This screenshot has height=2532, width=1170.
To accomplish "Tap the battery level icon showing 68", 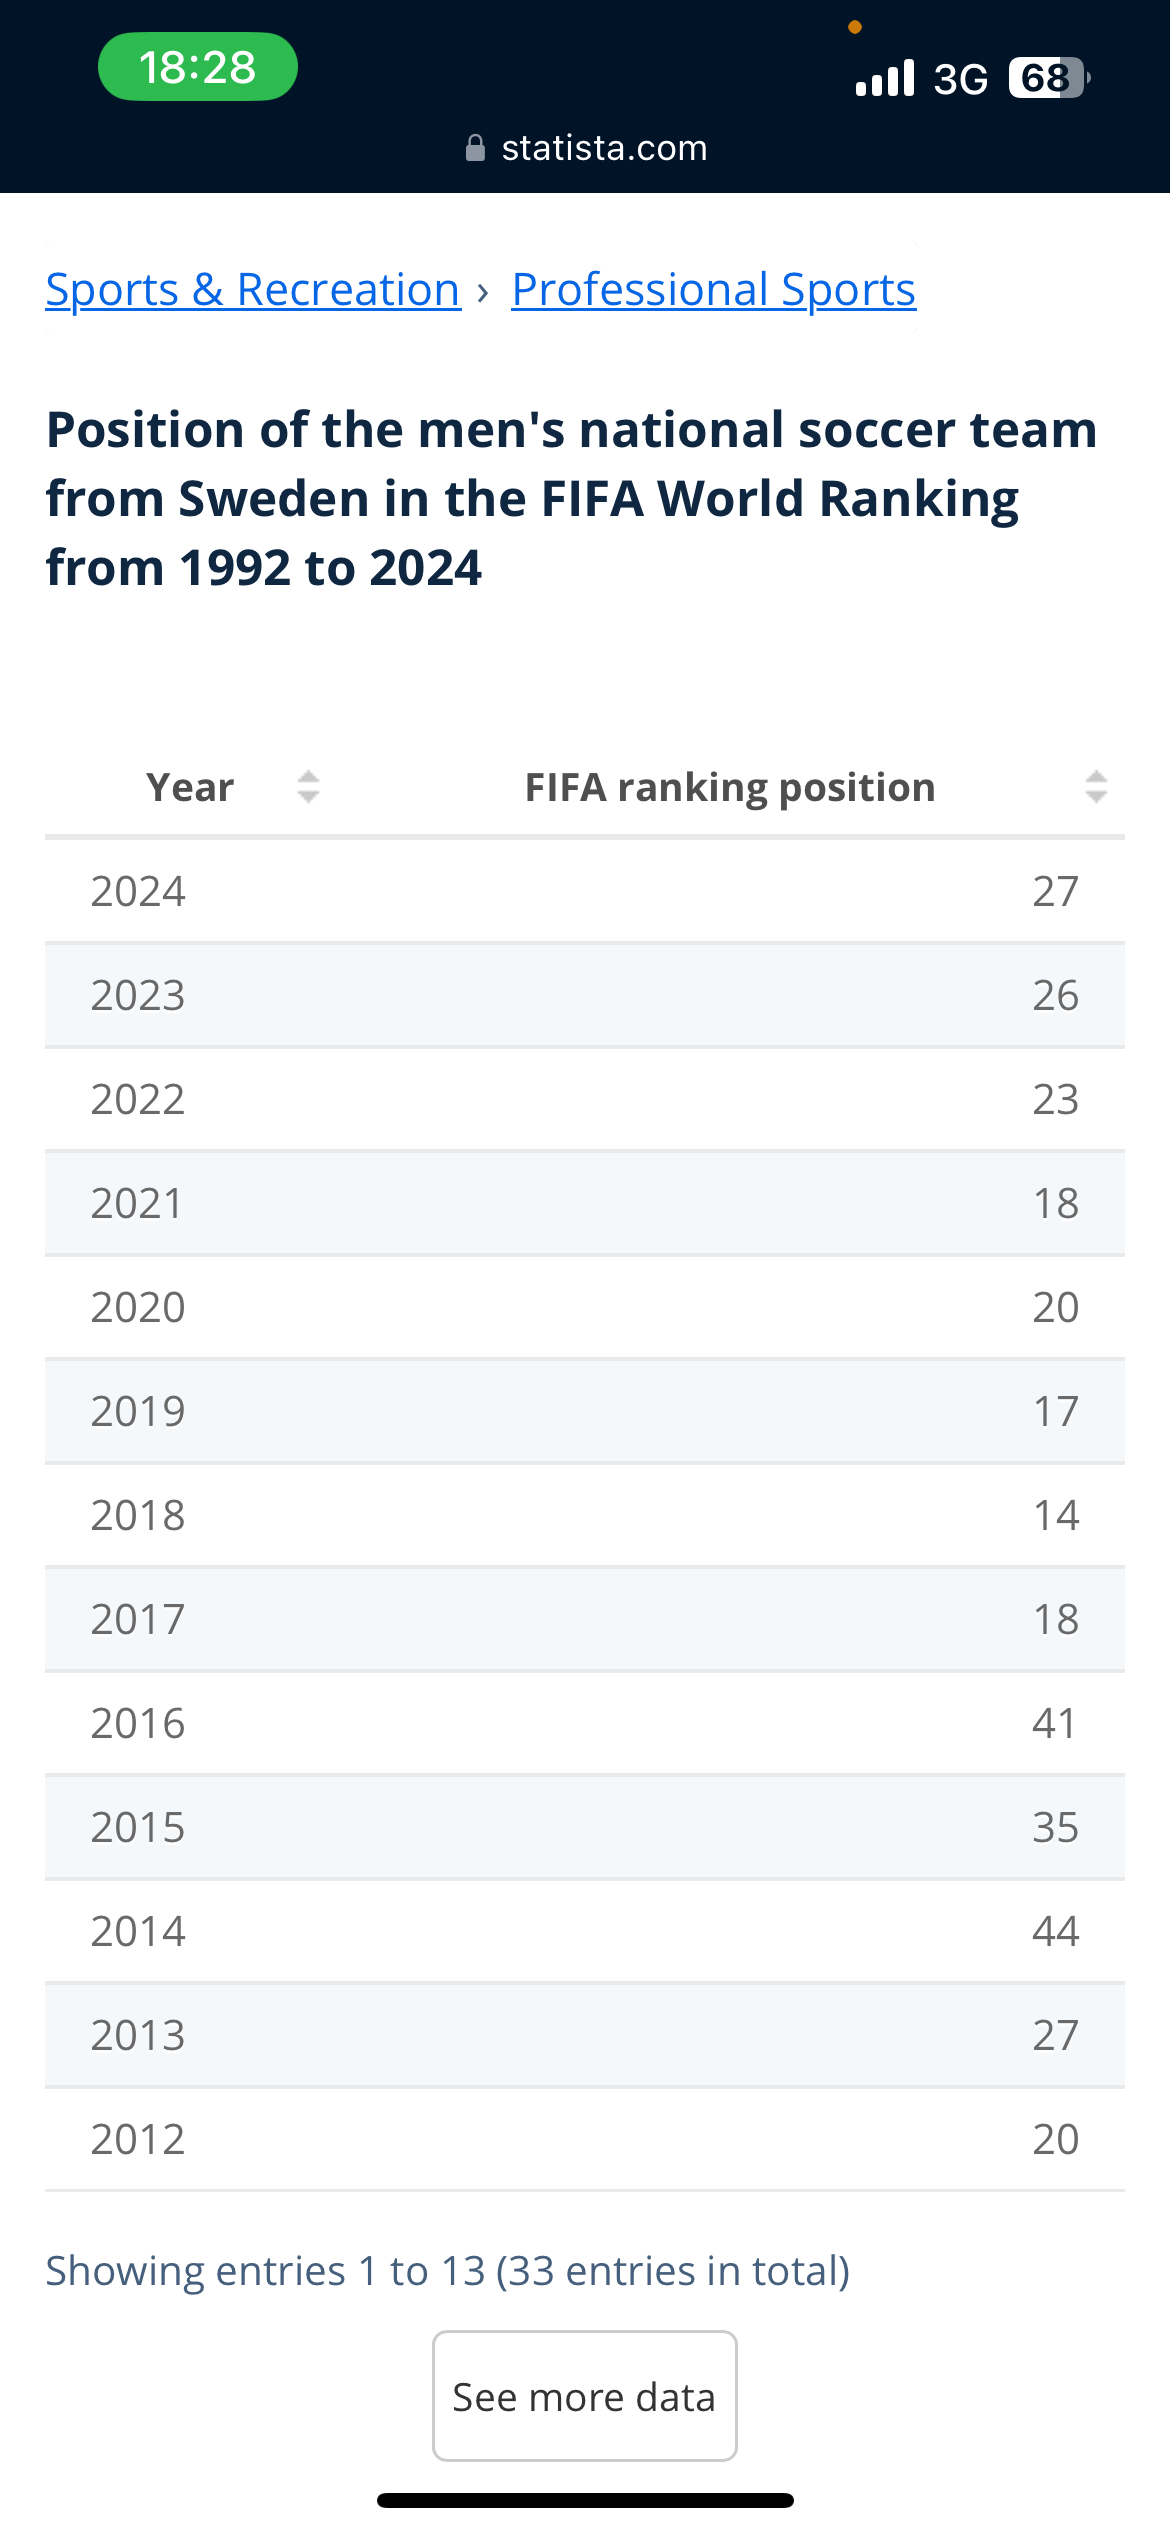I will [x=1048, y=78].
